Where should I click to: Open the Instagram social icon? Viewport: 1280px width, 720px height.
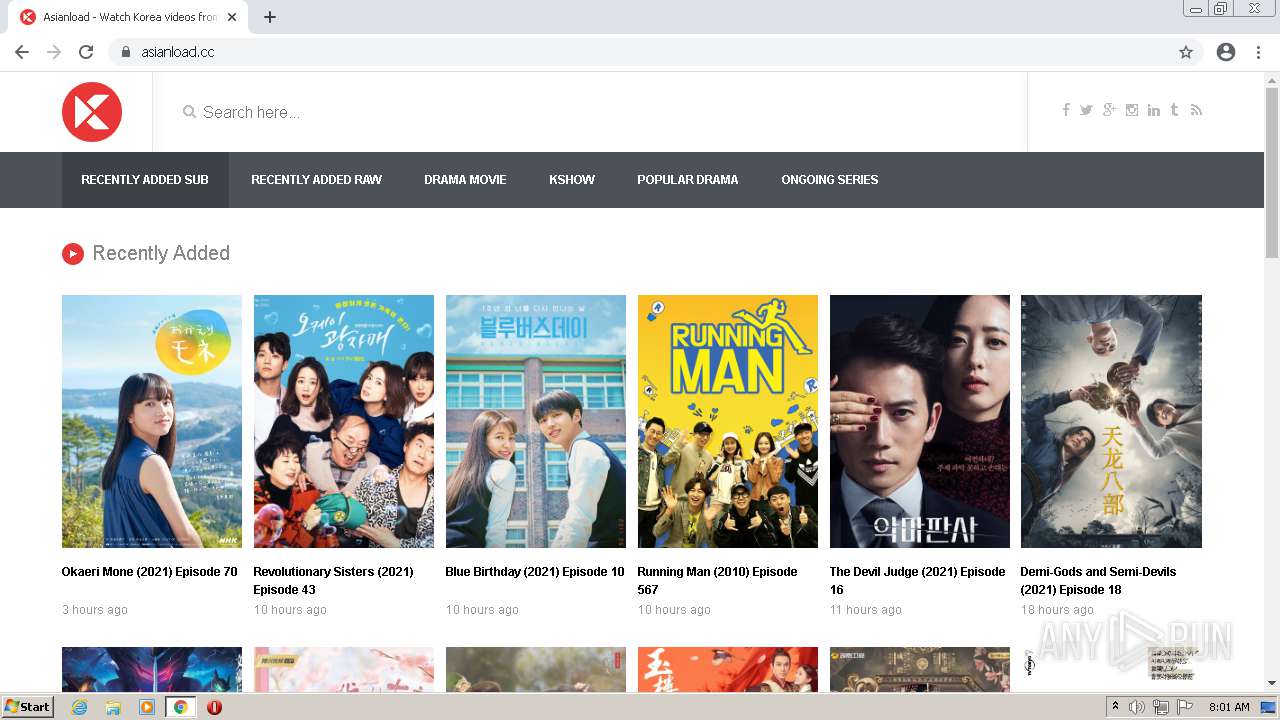click(1132, 110)
